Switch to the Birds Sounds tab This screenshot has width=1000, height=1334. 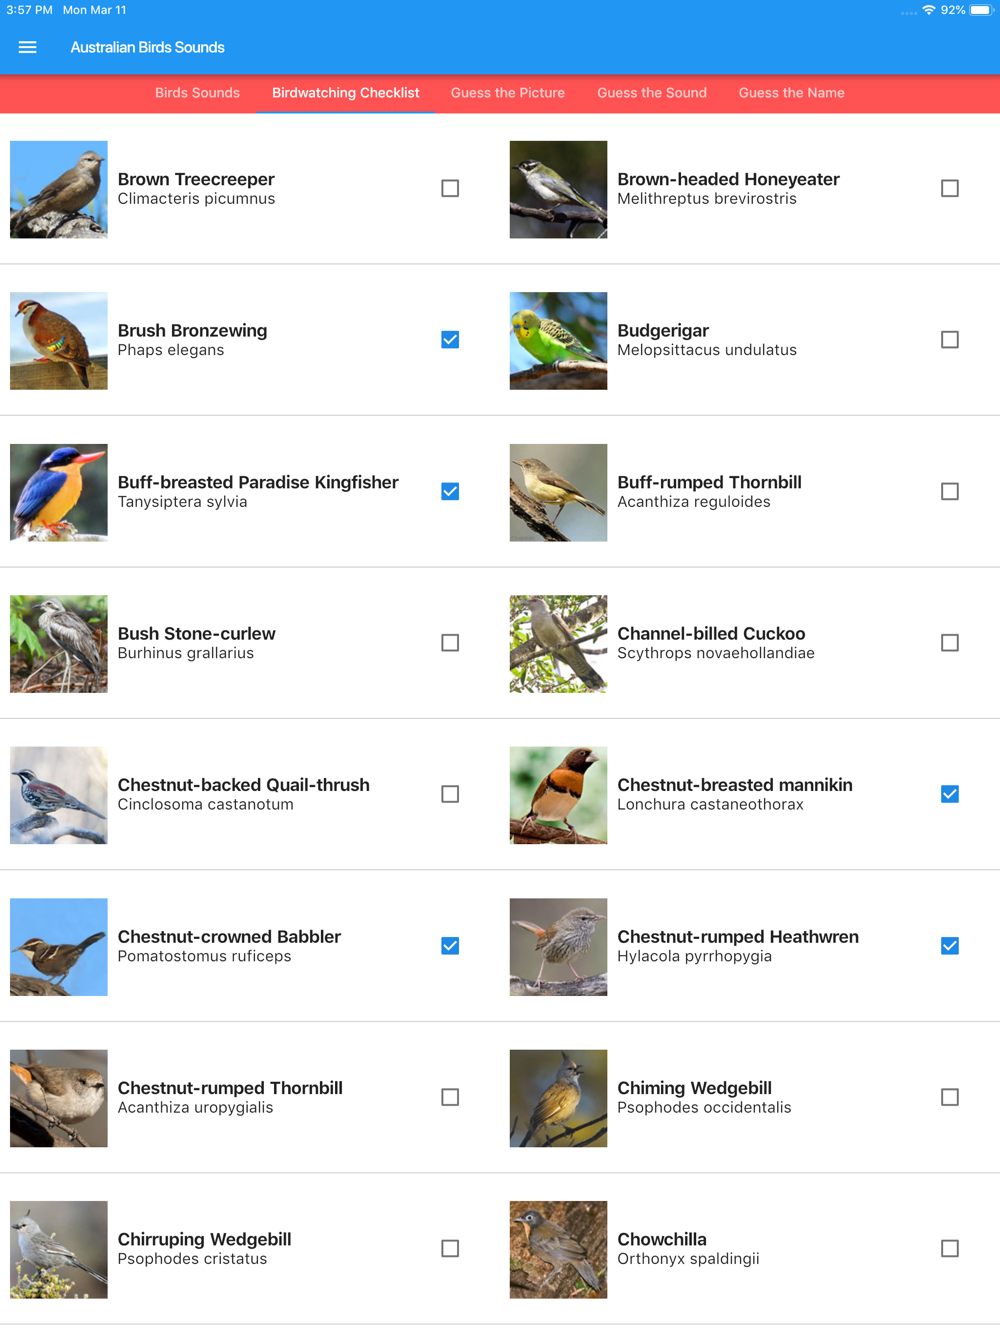point(197,93)
